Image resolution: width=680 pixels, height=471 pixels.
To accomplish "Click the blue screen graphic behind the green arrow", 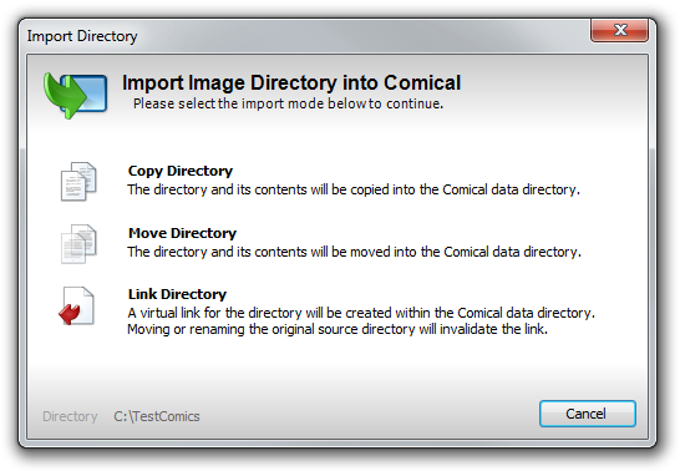I will (87, 93).
